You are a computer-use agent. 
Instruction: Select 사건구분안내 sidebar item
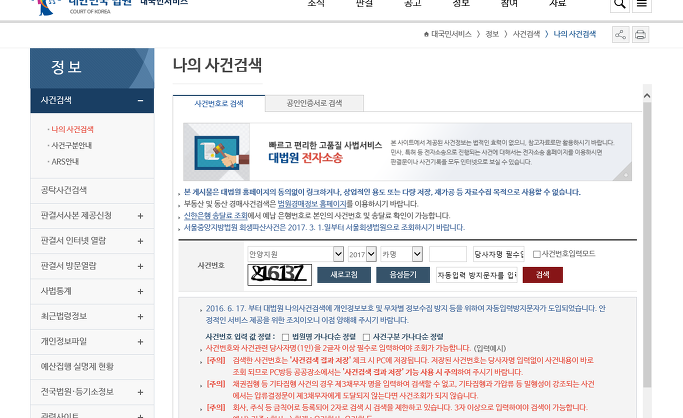(x=71, y=145)
